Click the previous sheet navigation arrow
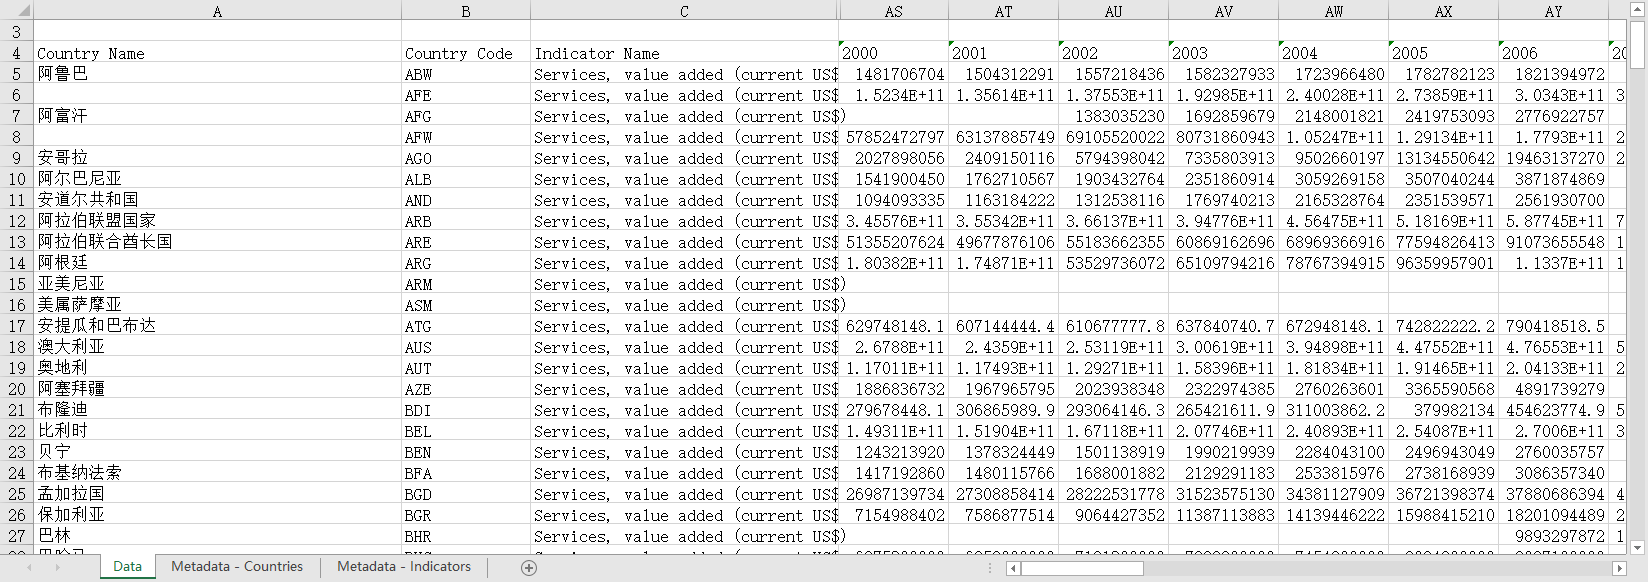The image size is (1648, 582). tap(29, 567)
